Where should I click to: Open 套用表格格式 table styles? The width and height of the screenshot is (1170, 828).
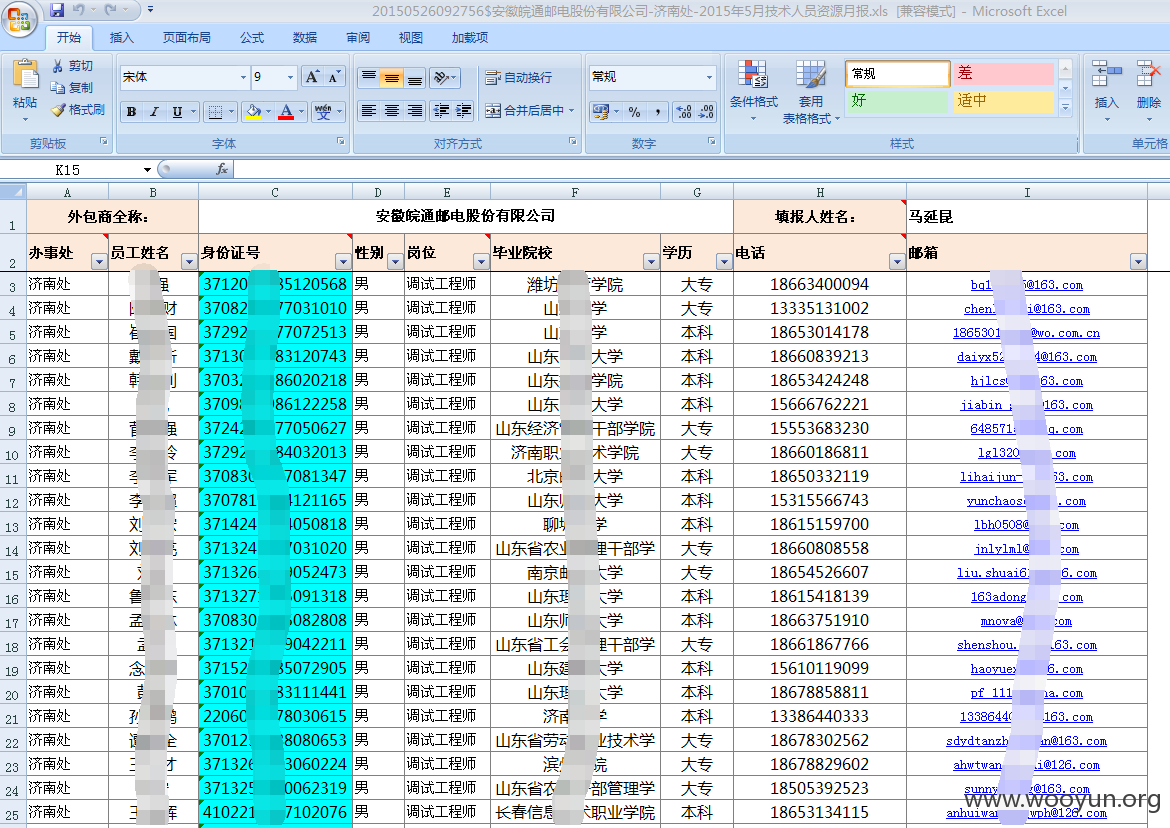(811, 92)
